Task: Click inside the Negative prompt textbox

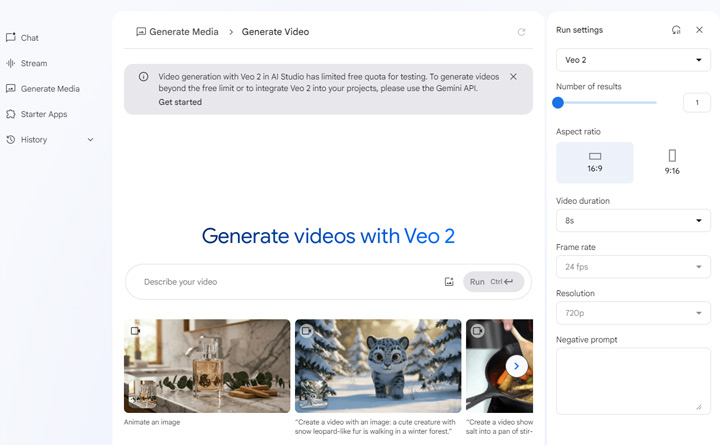Action: (633, 381)
